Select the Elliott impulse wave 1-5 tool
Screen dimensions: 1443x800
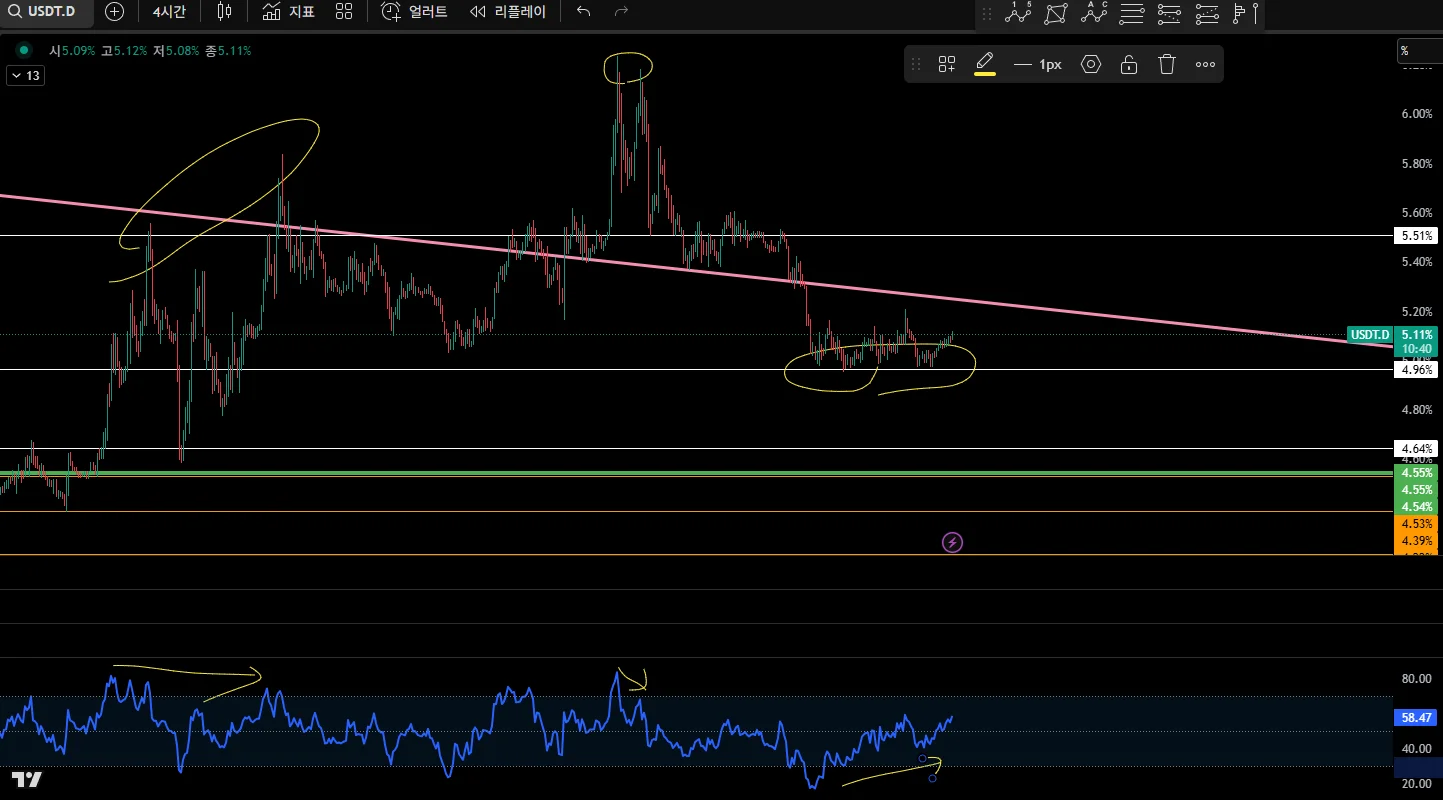coord(1018,13)
